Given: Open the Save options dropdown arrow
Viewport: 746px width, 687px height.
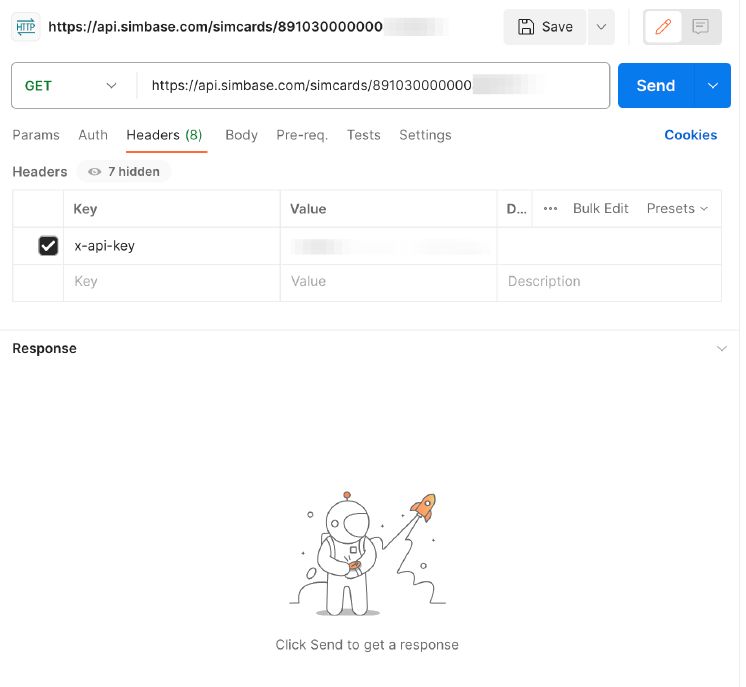Looking at the screenshot, I should click(x=601, y=27).
